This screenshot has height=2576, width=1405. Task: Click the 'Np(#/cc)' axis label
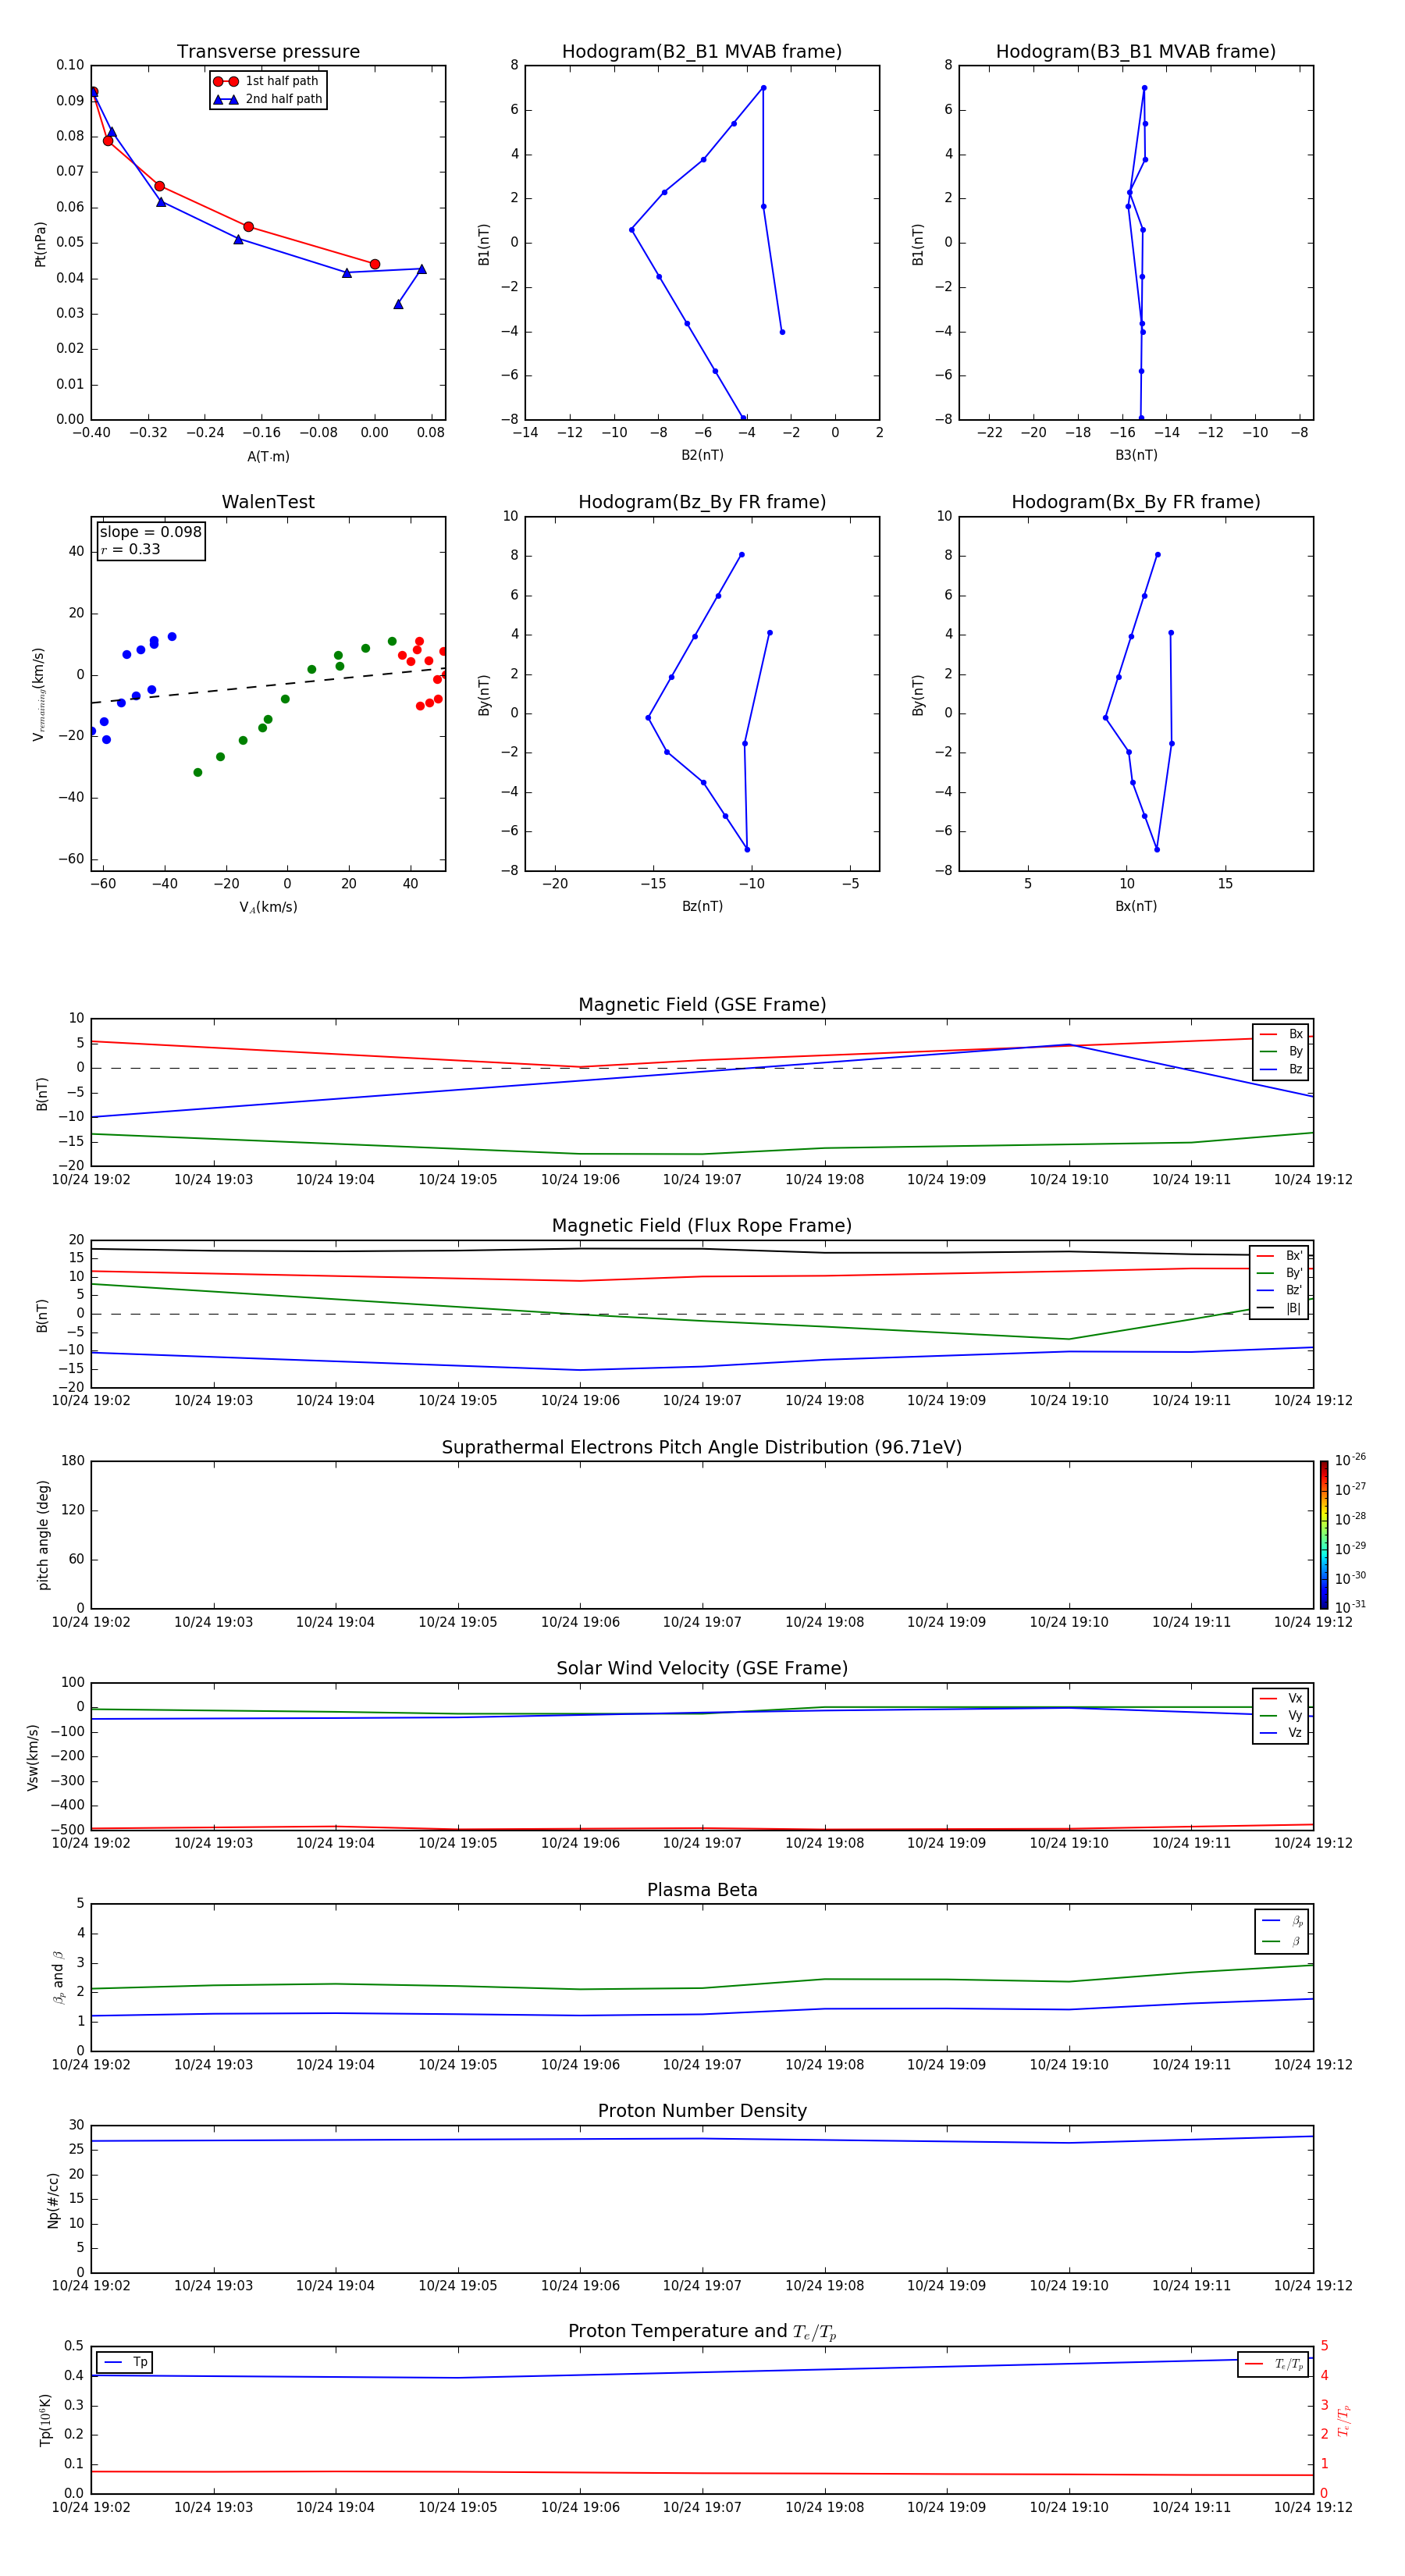click(53, 2200)
